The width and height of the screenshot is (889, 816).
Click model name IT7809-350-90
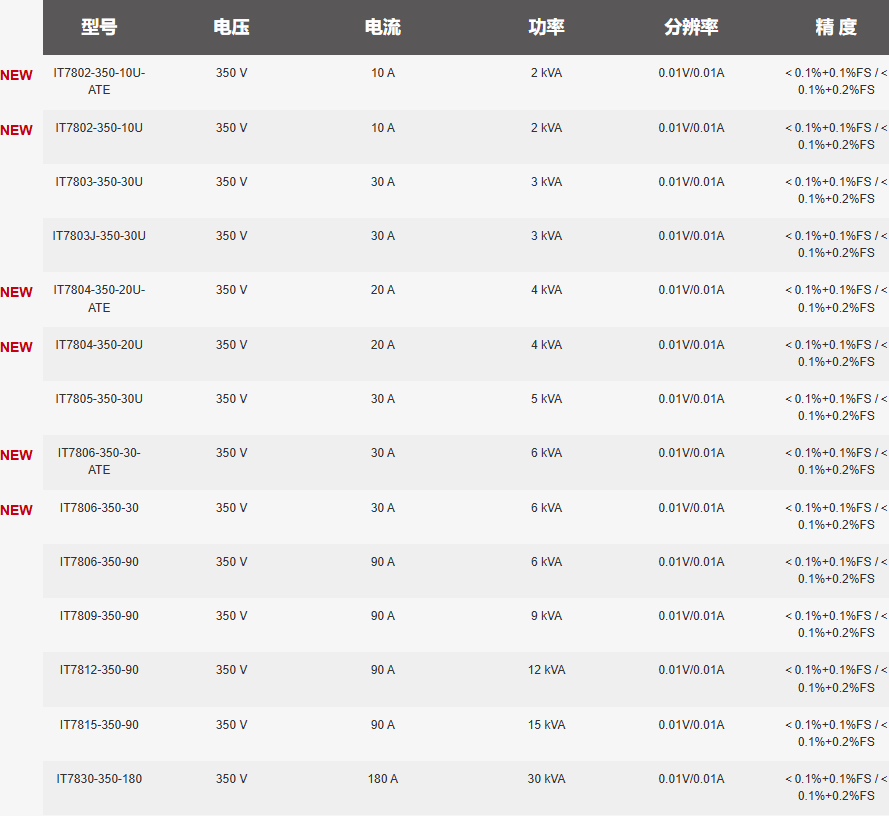coord(99,615)
